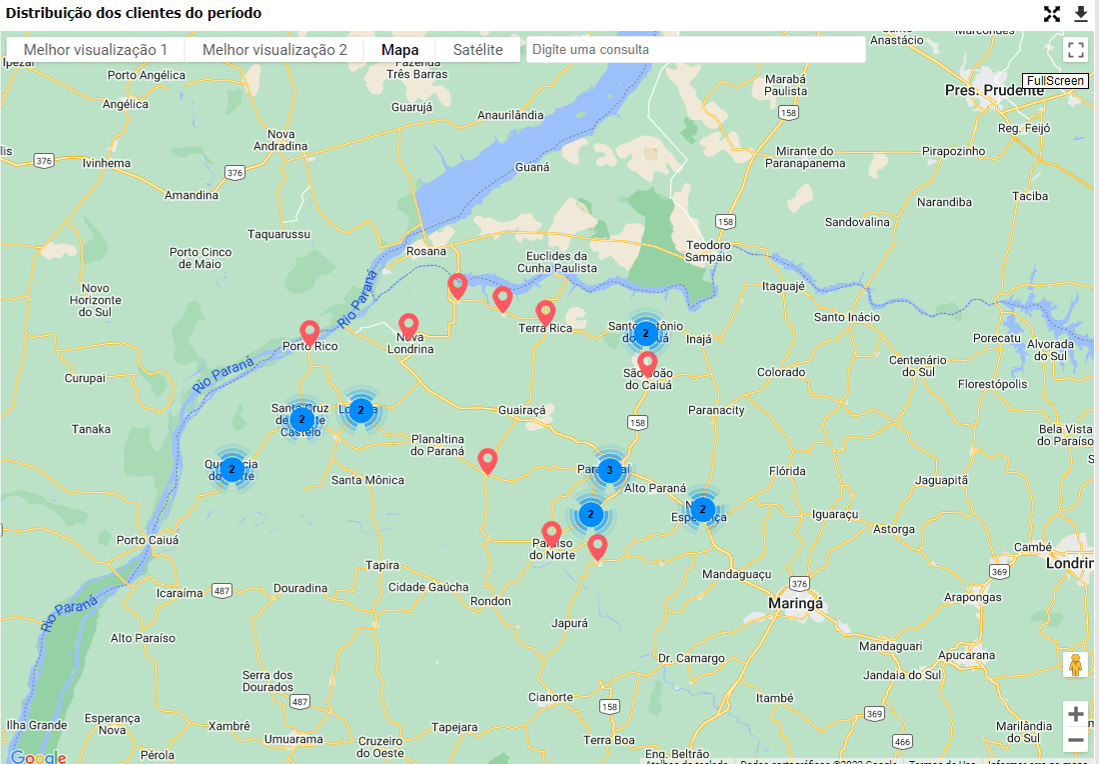1099x764 pixels.
Task: Click the Taquarussu town label
Action: (278, 234)
